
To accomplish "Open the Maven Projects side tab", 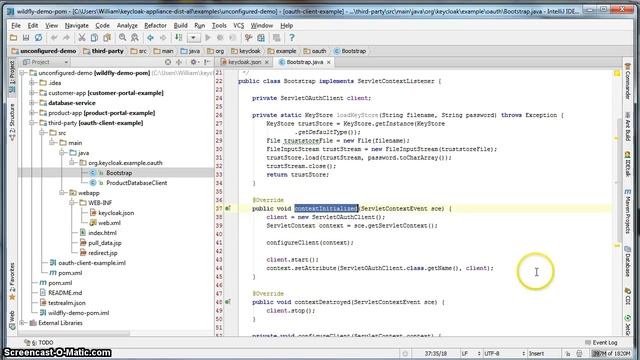I will pos(628,211).
